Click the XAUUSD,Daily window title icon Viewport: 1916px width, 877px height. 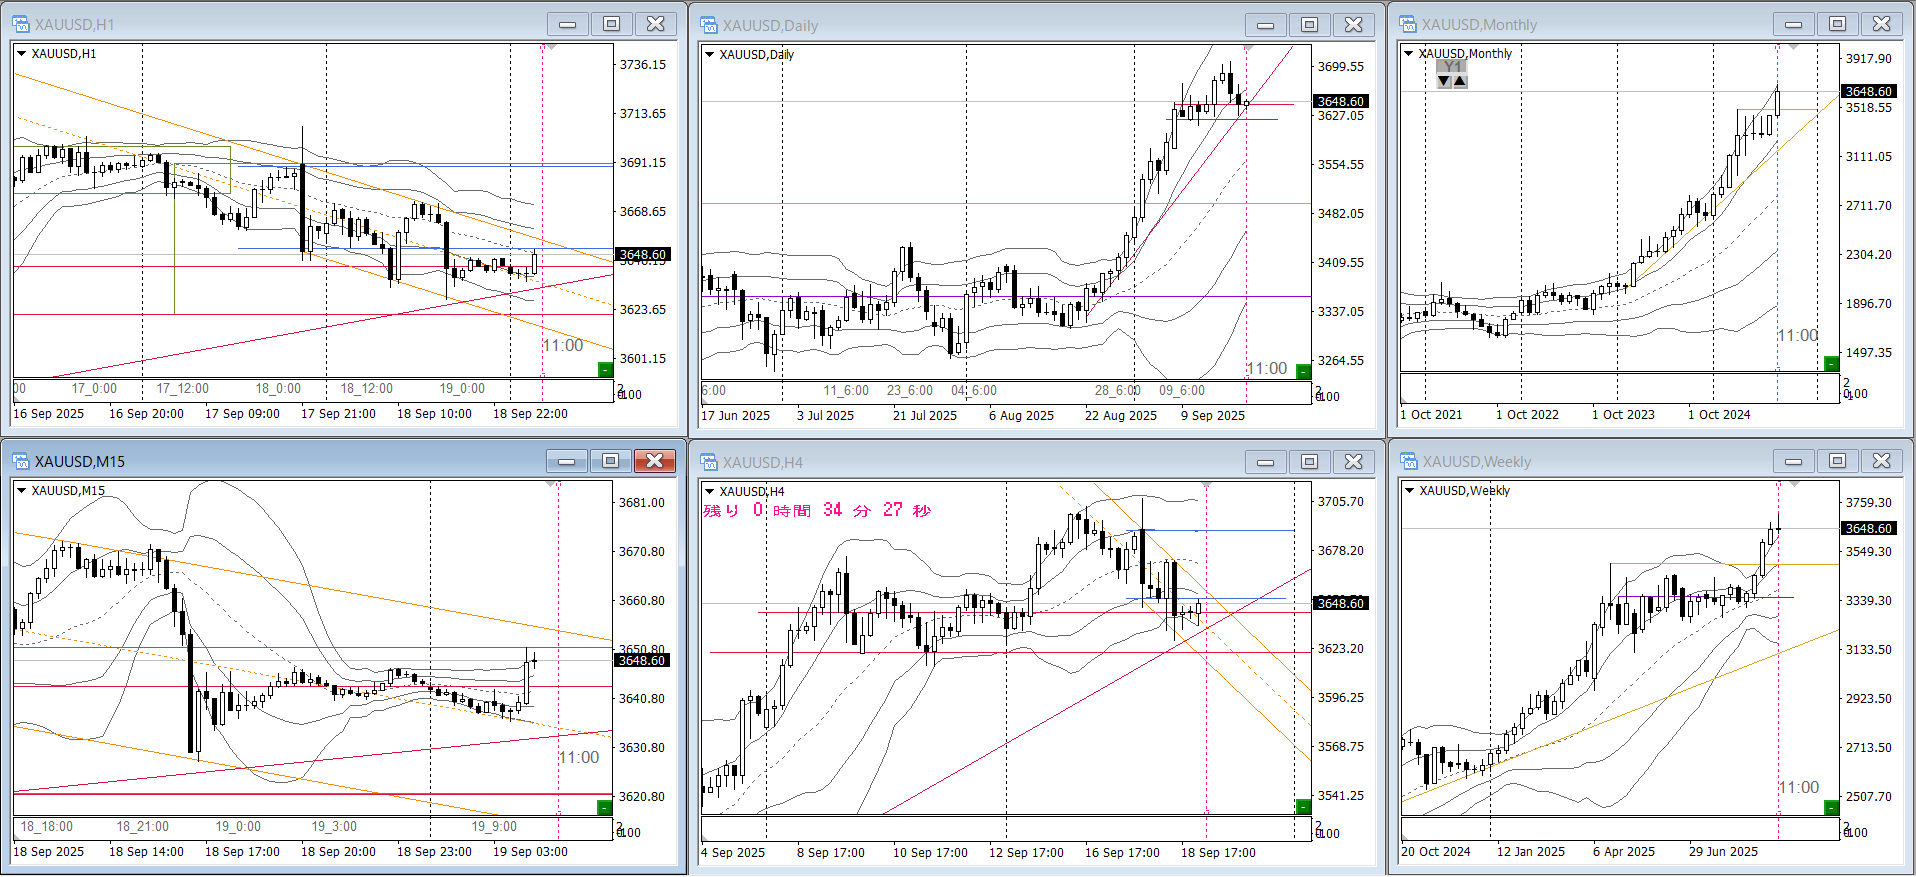pyautogui.click(x=709, y=25)
